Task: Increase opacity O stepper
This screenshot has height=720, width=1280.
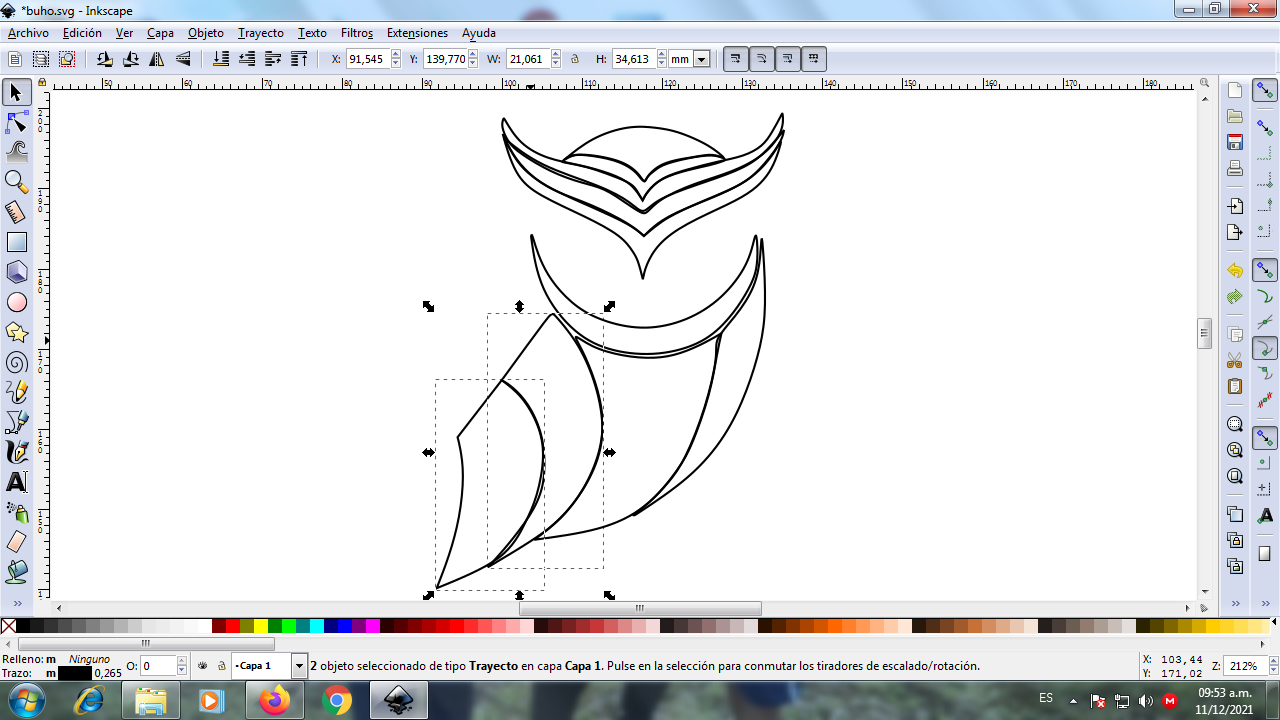Action: point(182,661)
